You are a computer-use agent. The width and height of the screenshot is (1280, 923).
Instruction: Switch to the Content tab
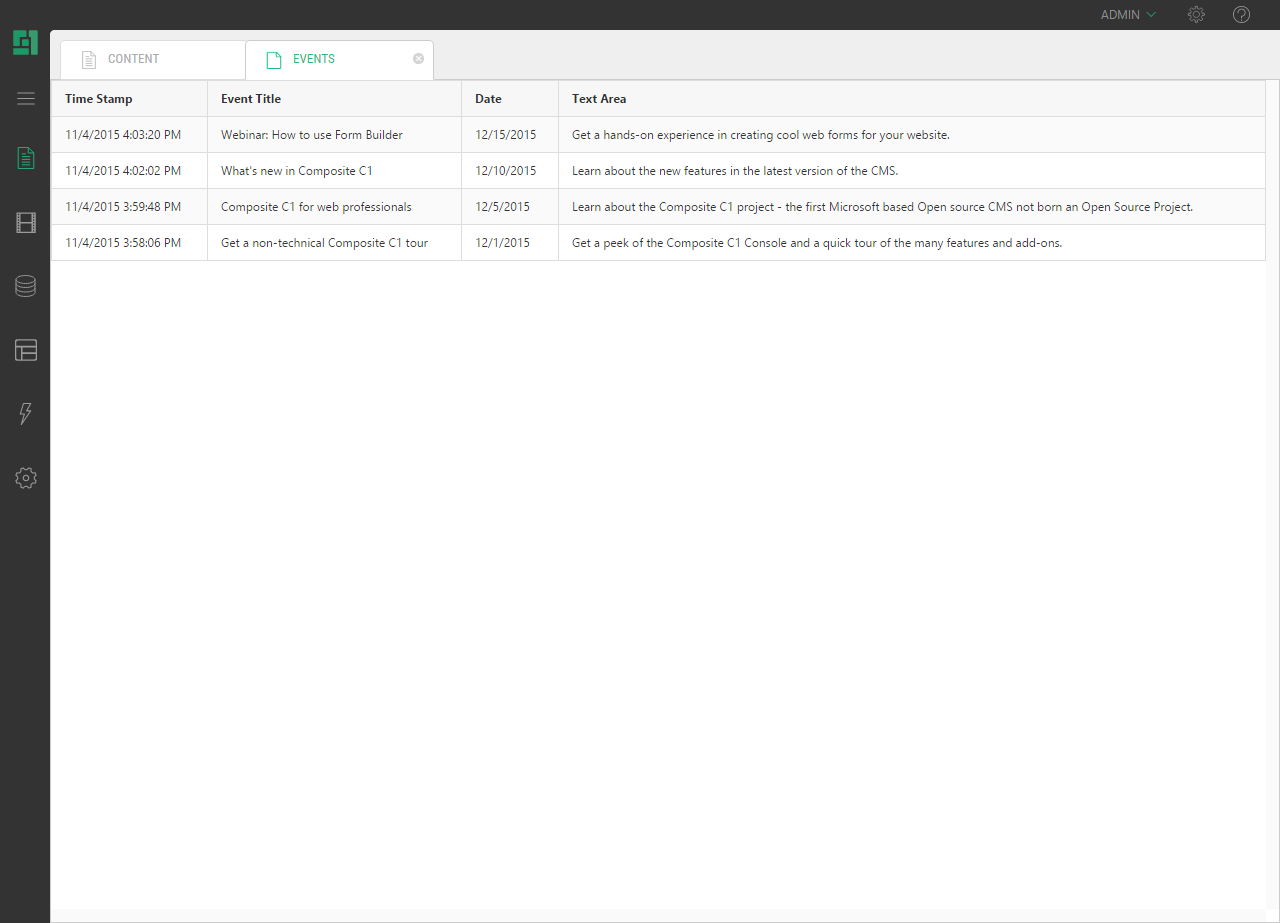point(134,59)
